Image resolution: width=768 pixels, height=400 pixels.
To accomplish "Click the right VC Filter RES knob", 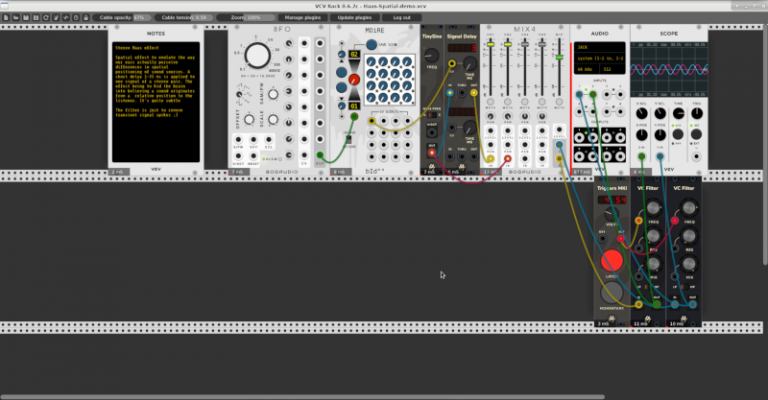I will 689,236.
